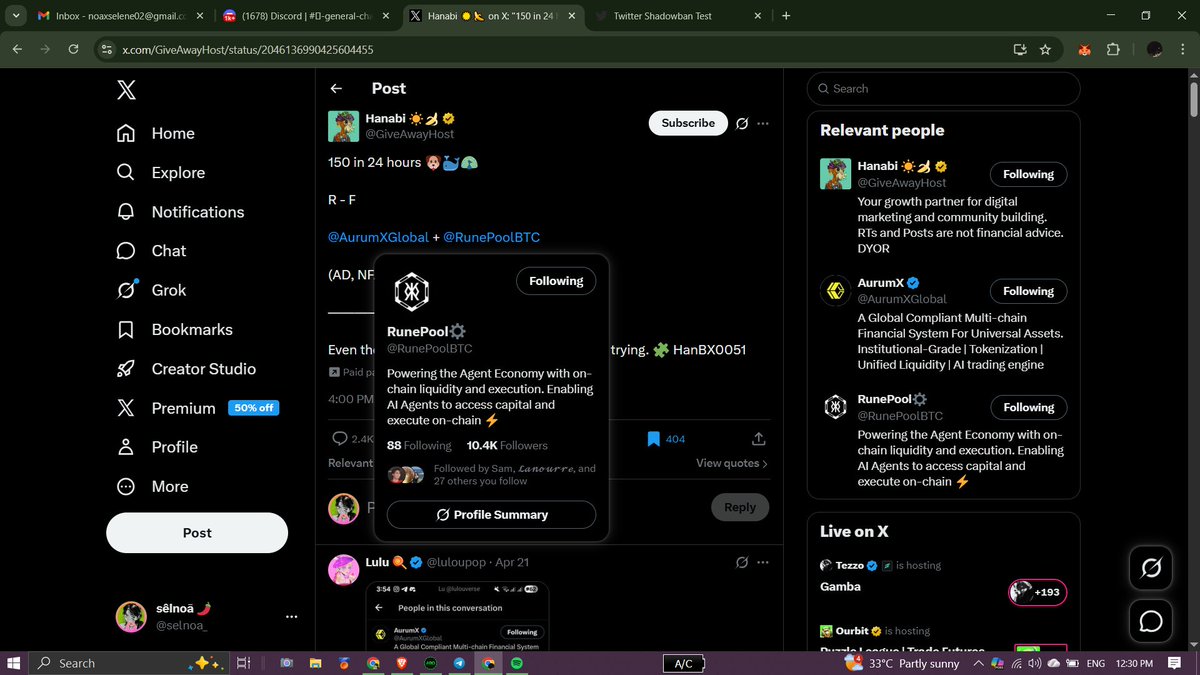Click the Profile Summary button

pyautogui.click(x=491, y=515)
